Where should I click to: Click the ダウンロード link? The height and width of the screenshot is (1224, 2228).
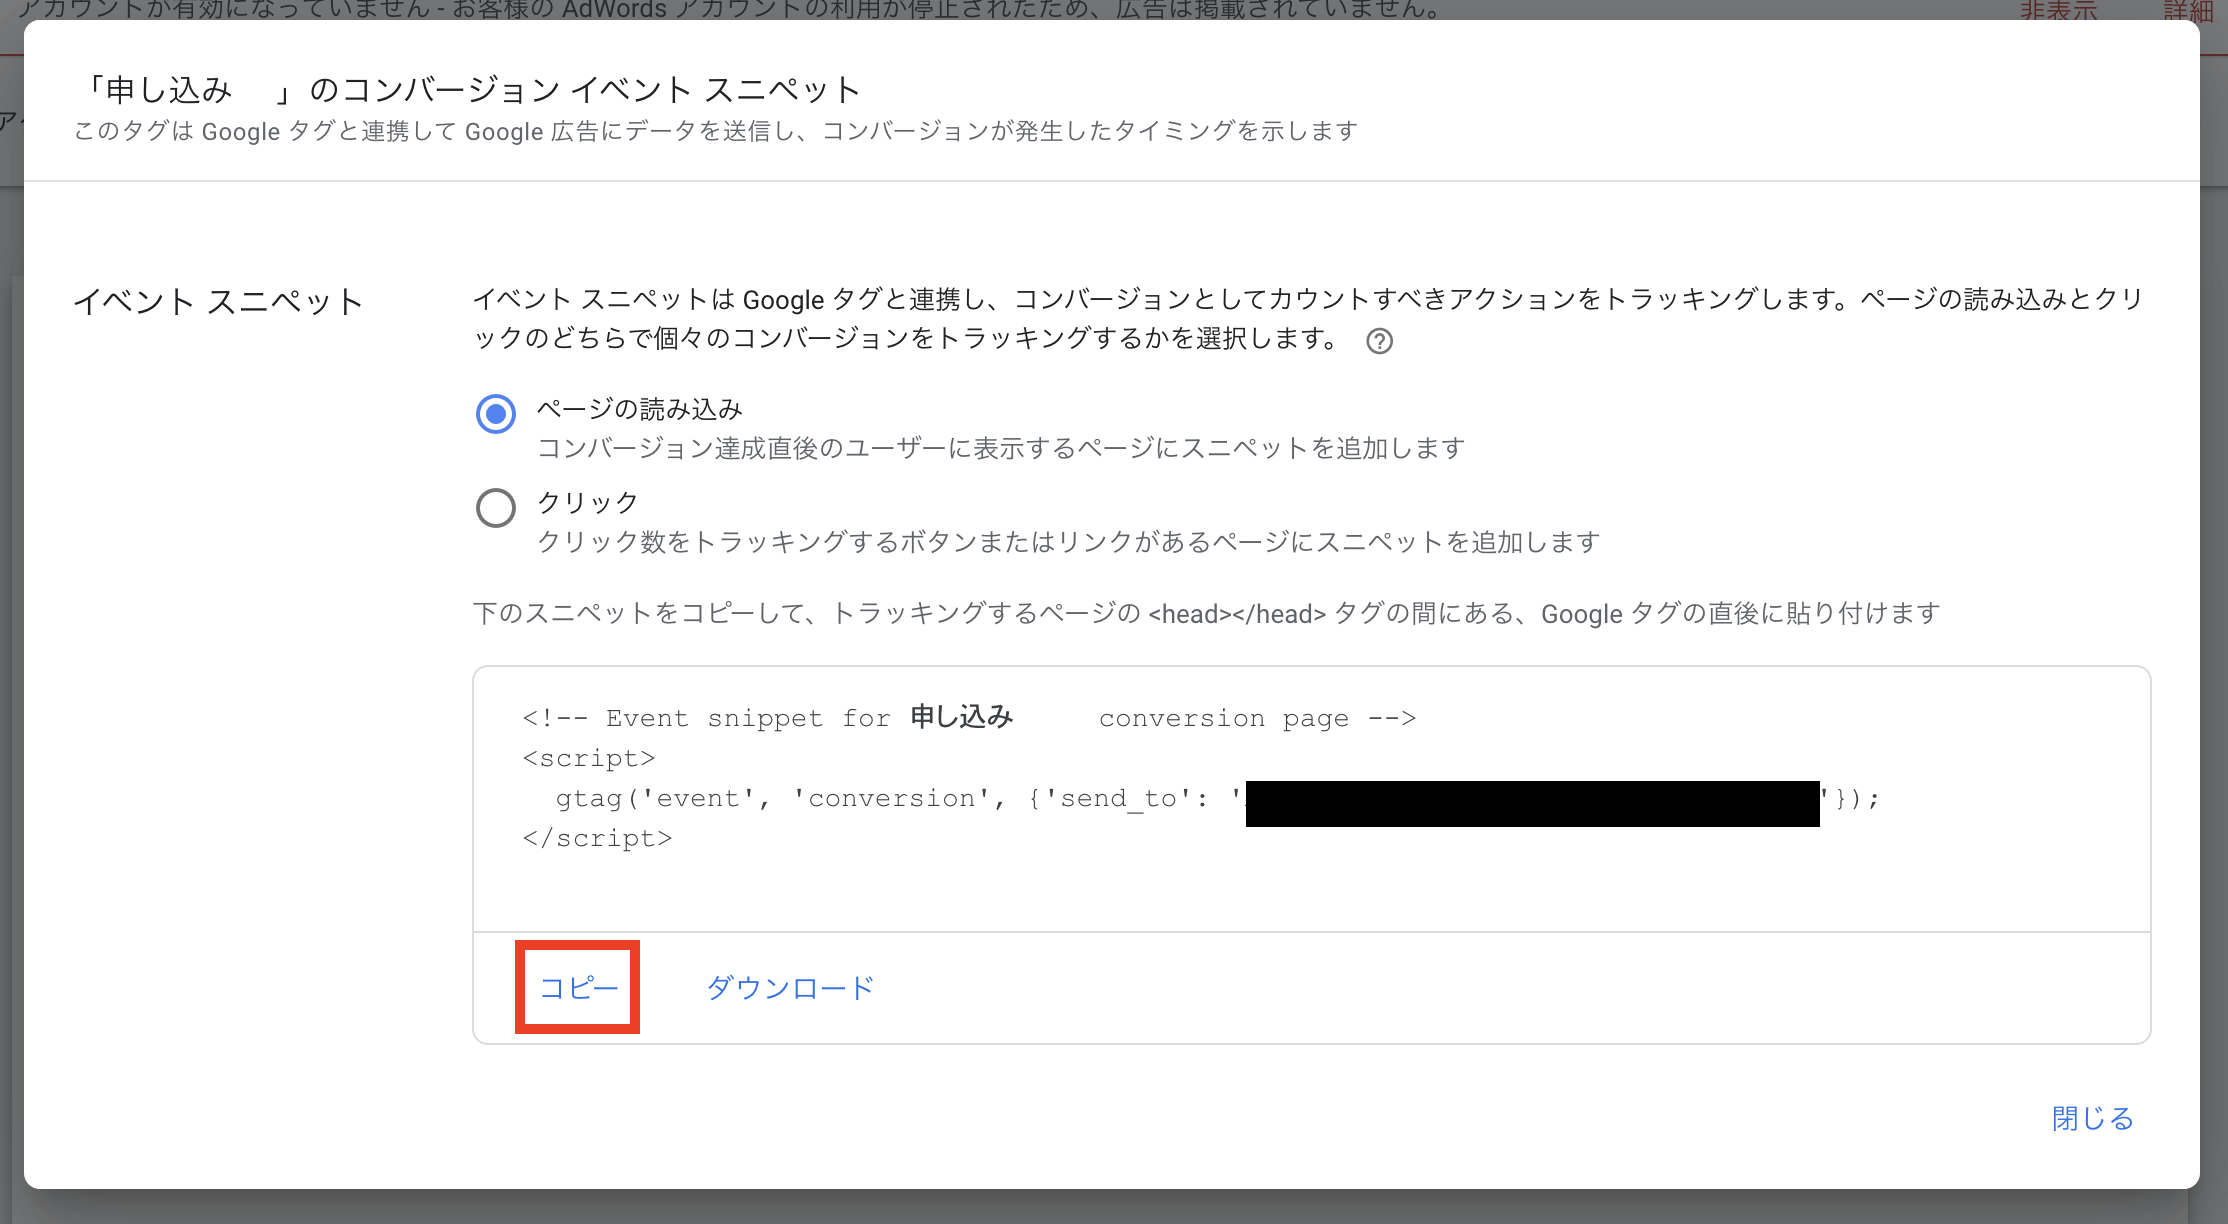[x=790, y=988]
